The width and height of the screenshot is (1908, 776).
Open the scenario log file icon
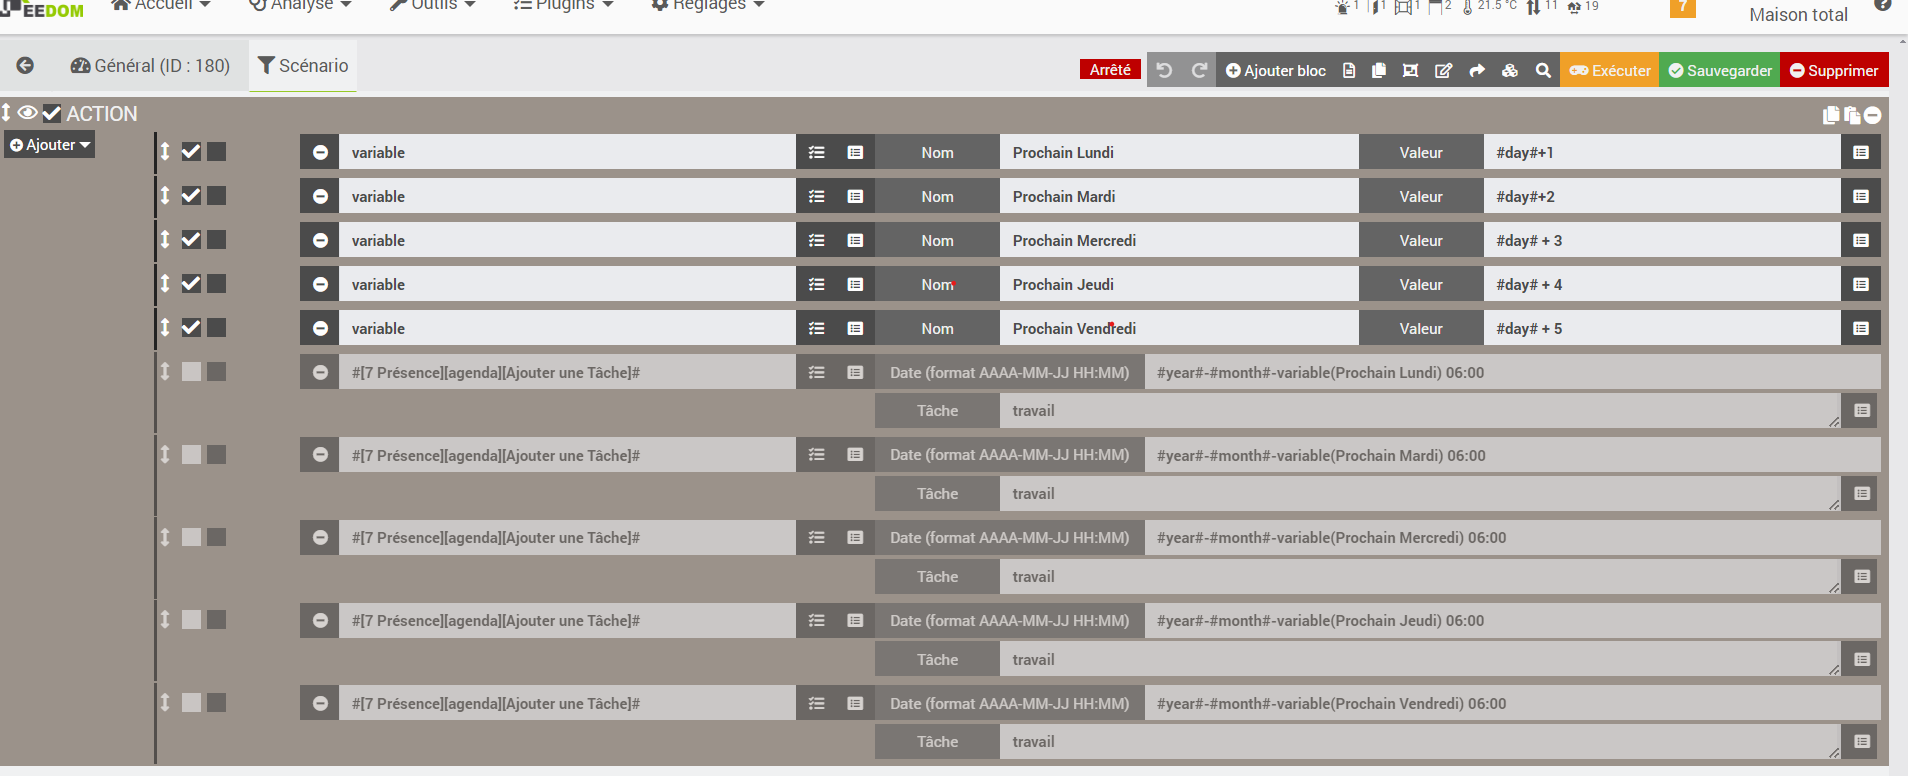[1349, 70]
